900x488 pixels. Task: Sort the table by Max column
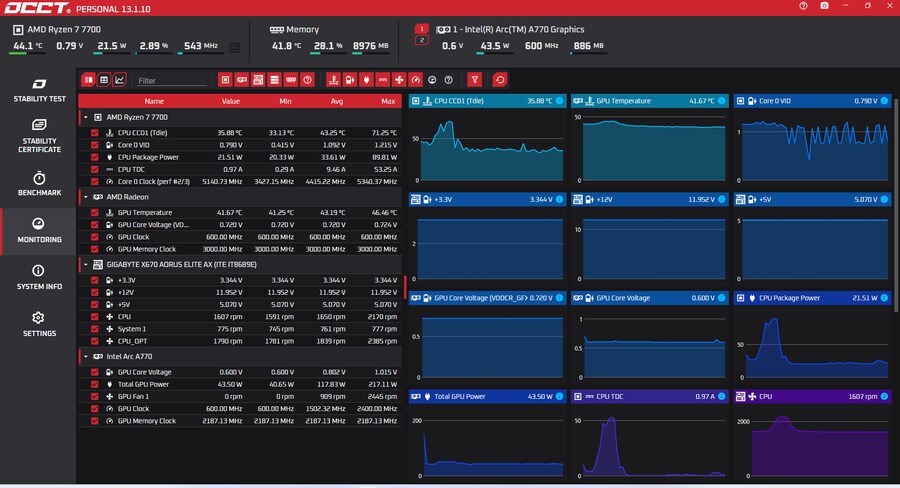coord(388,101)
